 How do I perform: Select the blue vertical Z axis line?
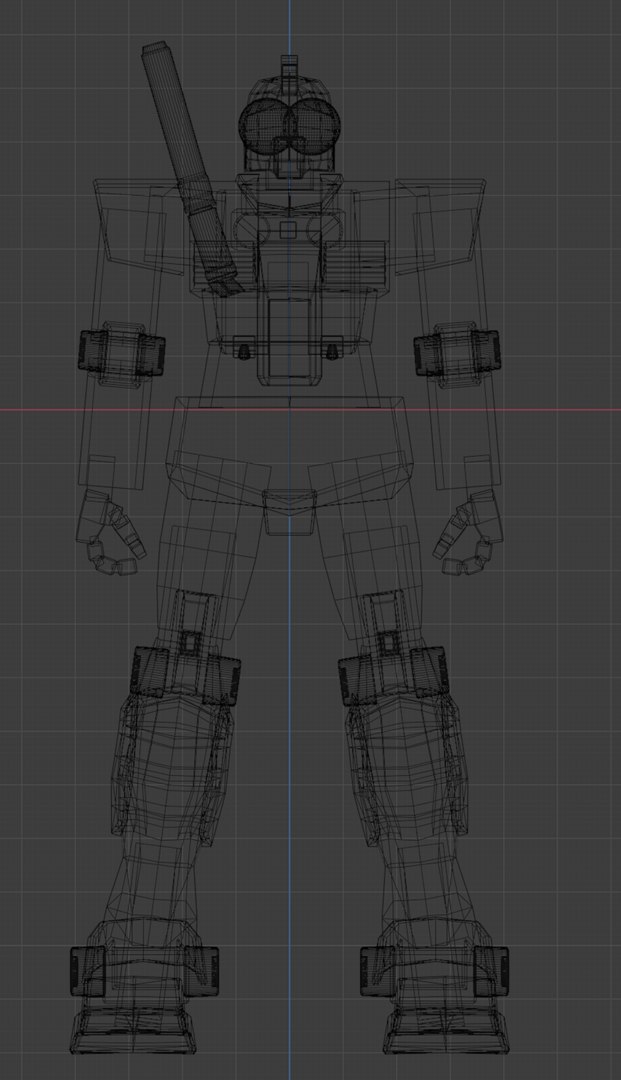(x=290, y=540)
